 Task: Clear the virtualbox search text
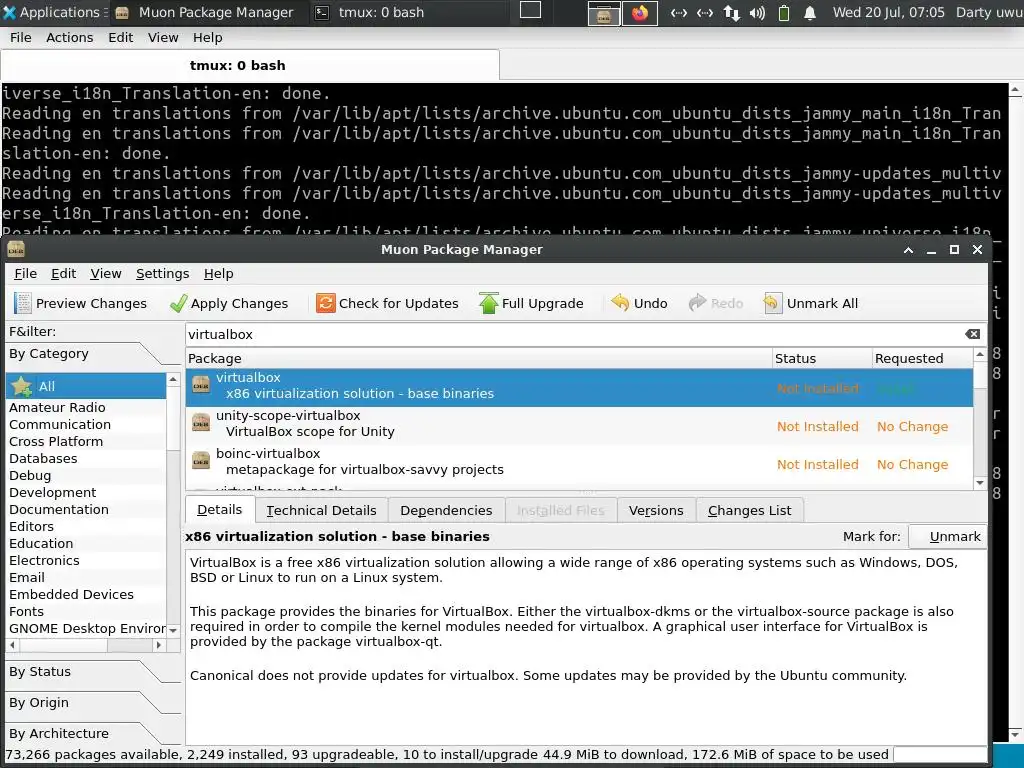coord(972,334)
